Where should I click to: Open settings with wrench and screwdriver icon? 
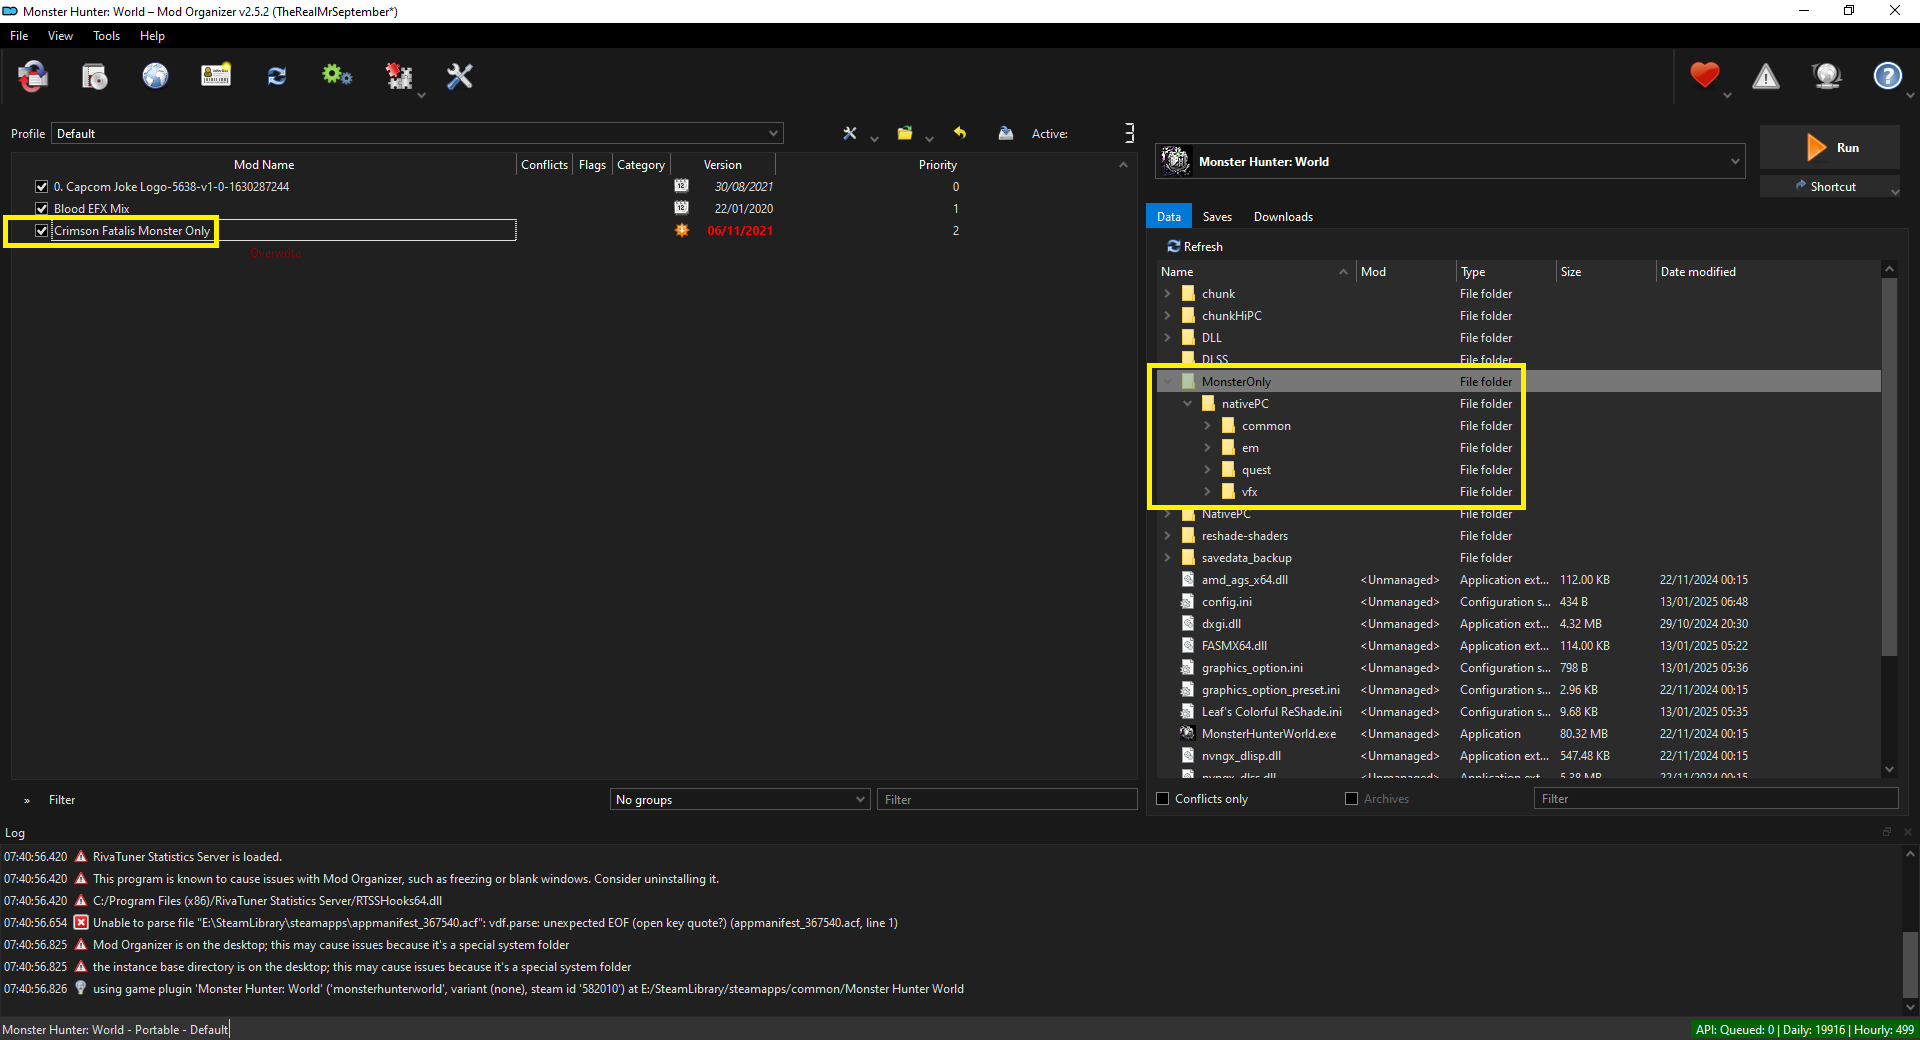pyautogui.click(x=459, y=76)
